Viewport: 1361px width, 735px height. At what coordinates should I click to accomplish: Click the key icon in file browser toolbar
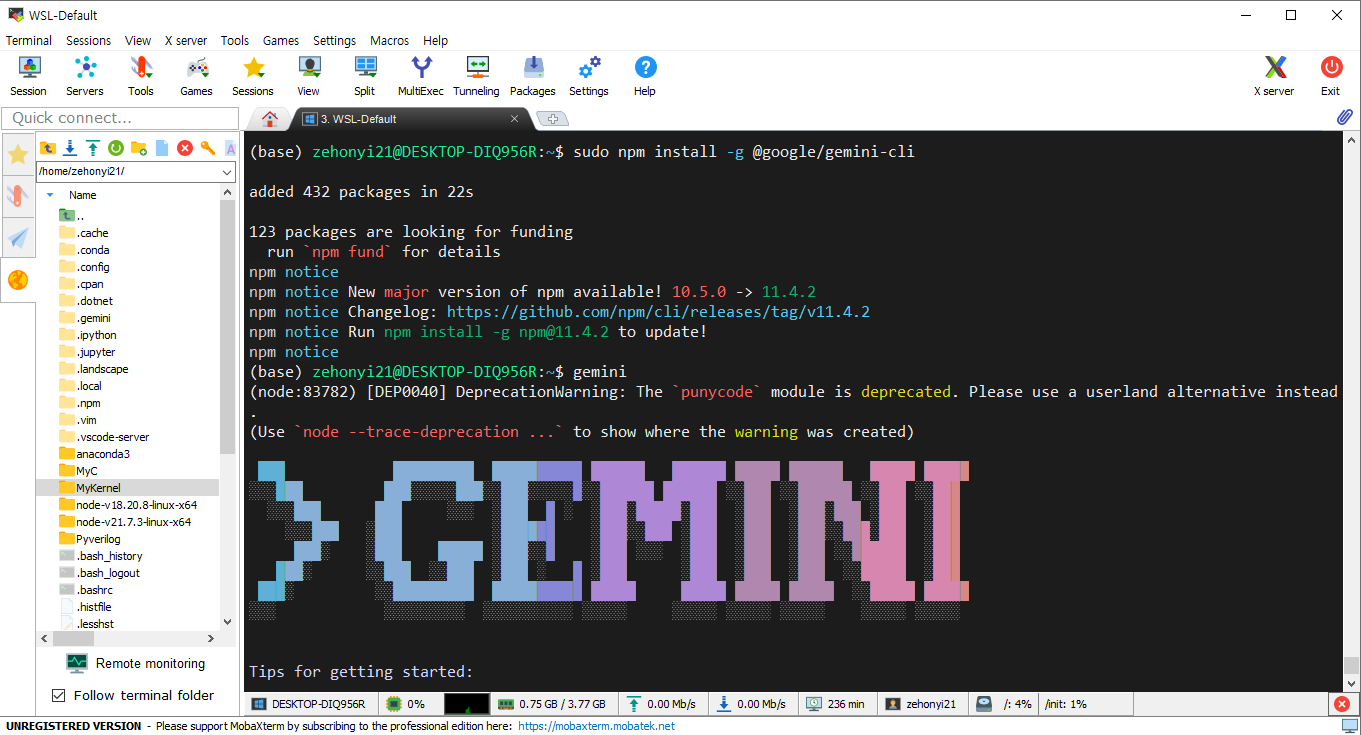pos(208,148)
